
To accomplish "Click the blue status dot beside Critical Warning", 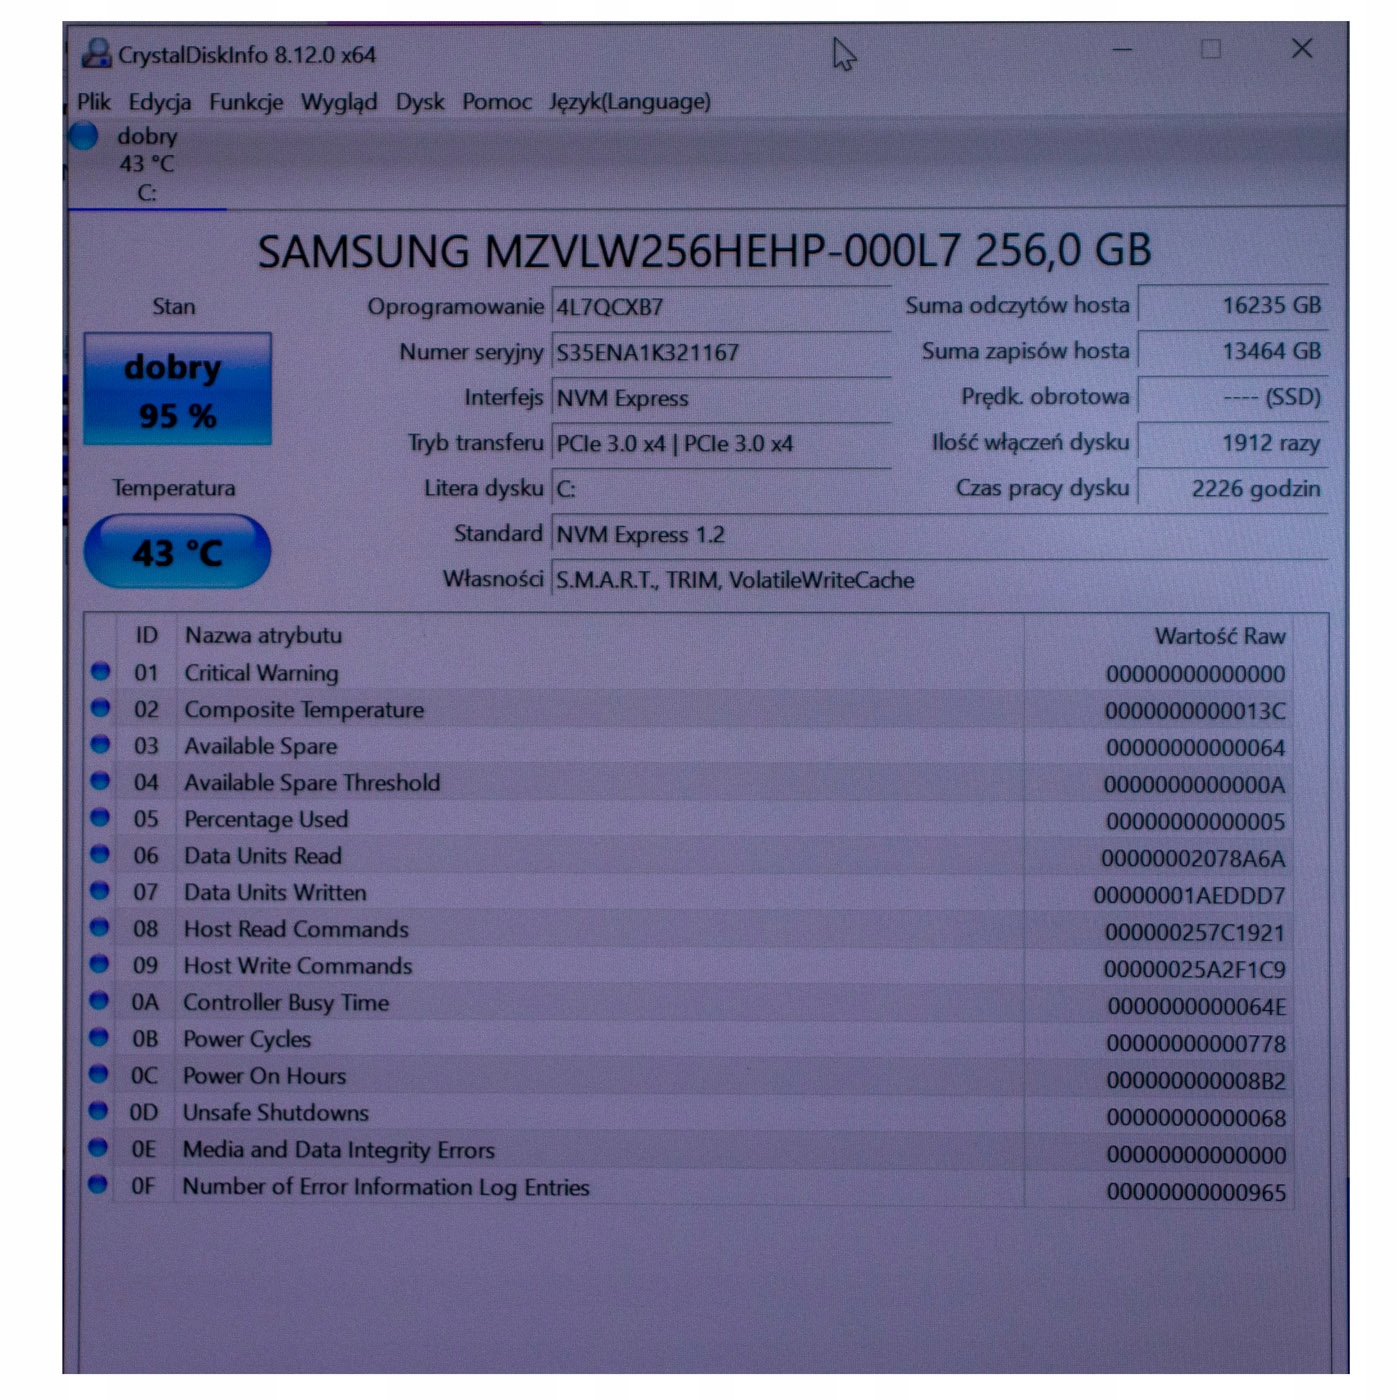I will pyautogui.click(x=99, y=672).
